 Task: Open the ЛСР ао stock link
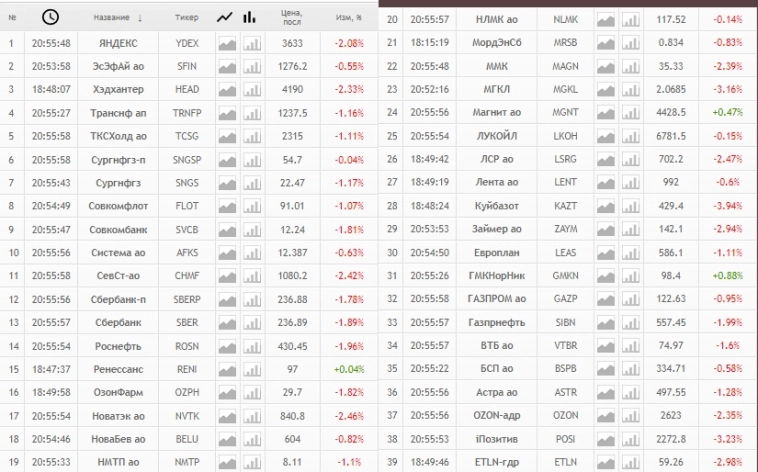click(x=497, y=159)
